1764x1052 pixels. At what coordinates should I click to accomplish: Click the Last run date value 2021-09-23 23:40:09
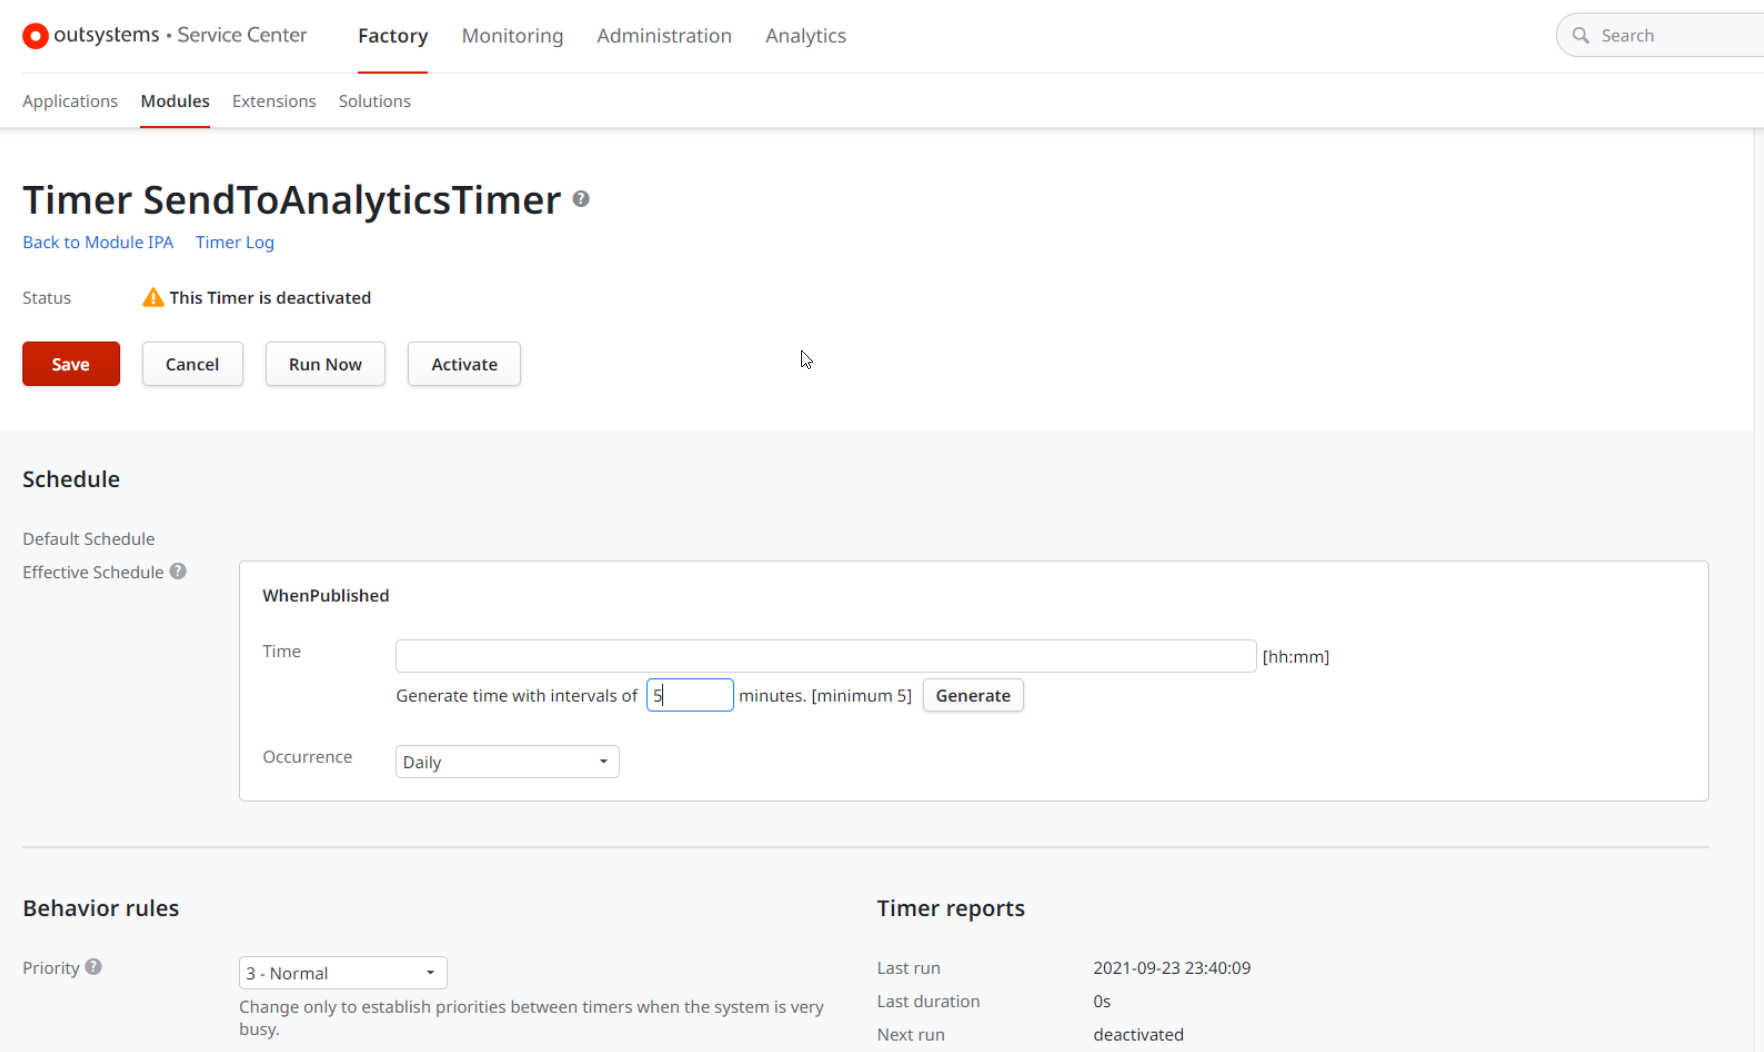click(1172, 967)
